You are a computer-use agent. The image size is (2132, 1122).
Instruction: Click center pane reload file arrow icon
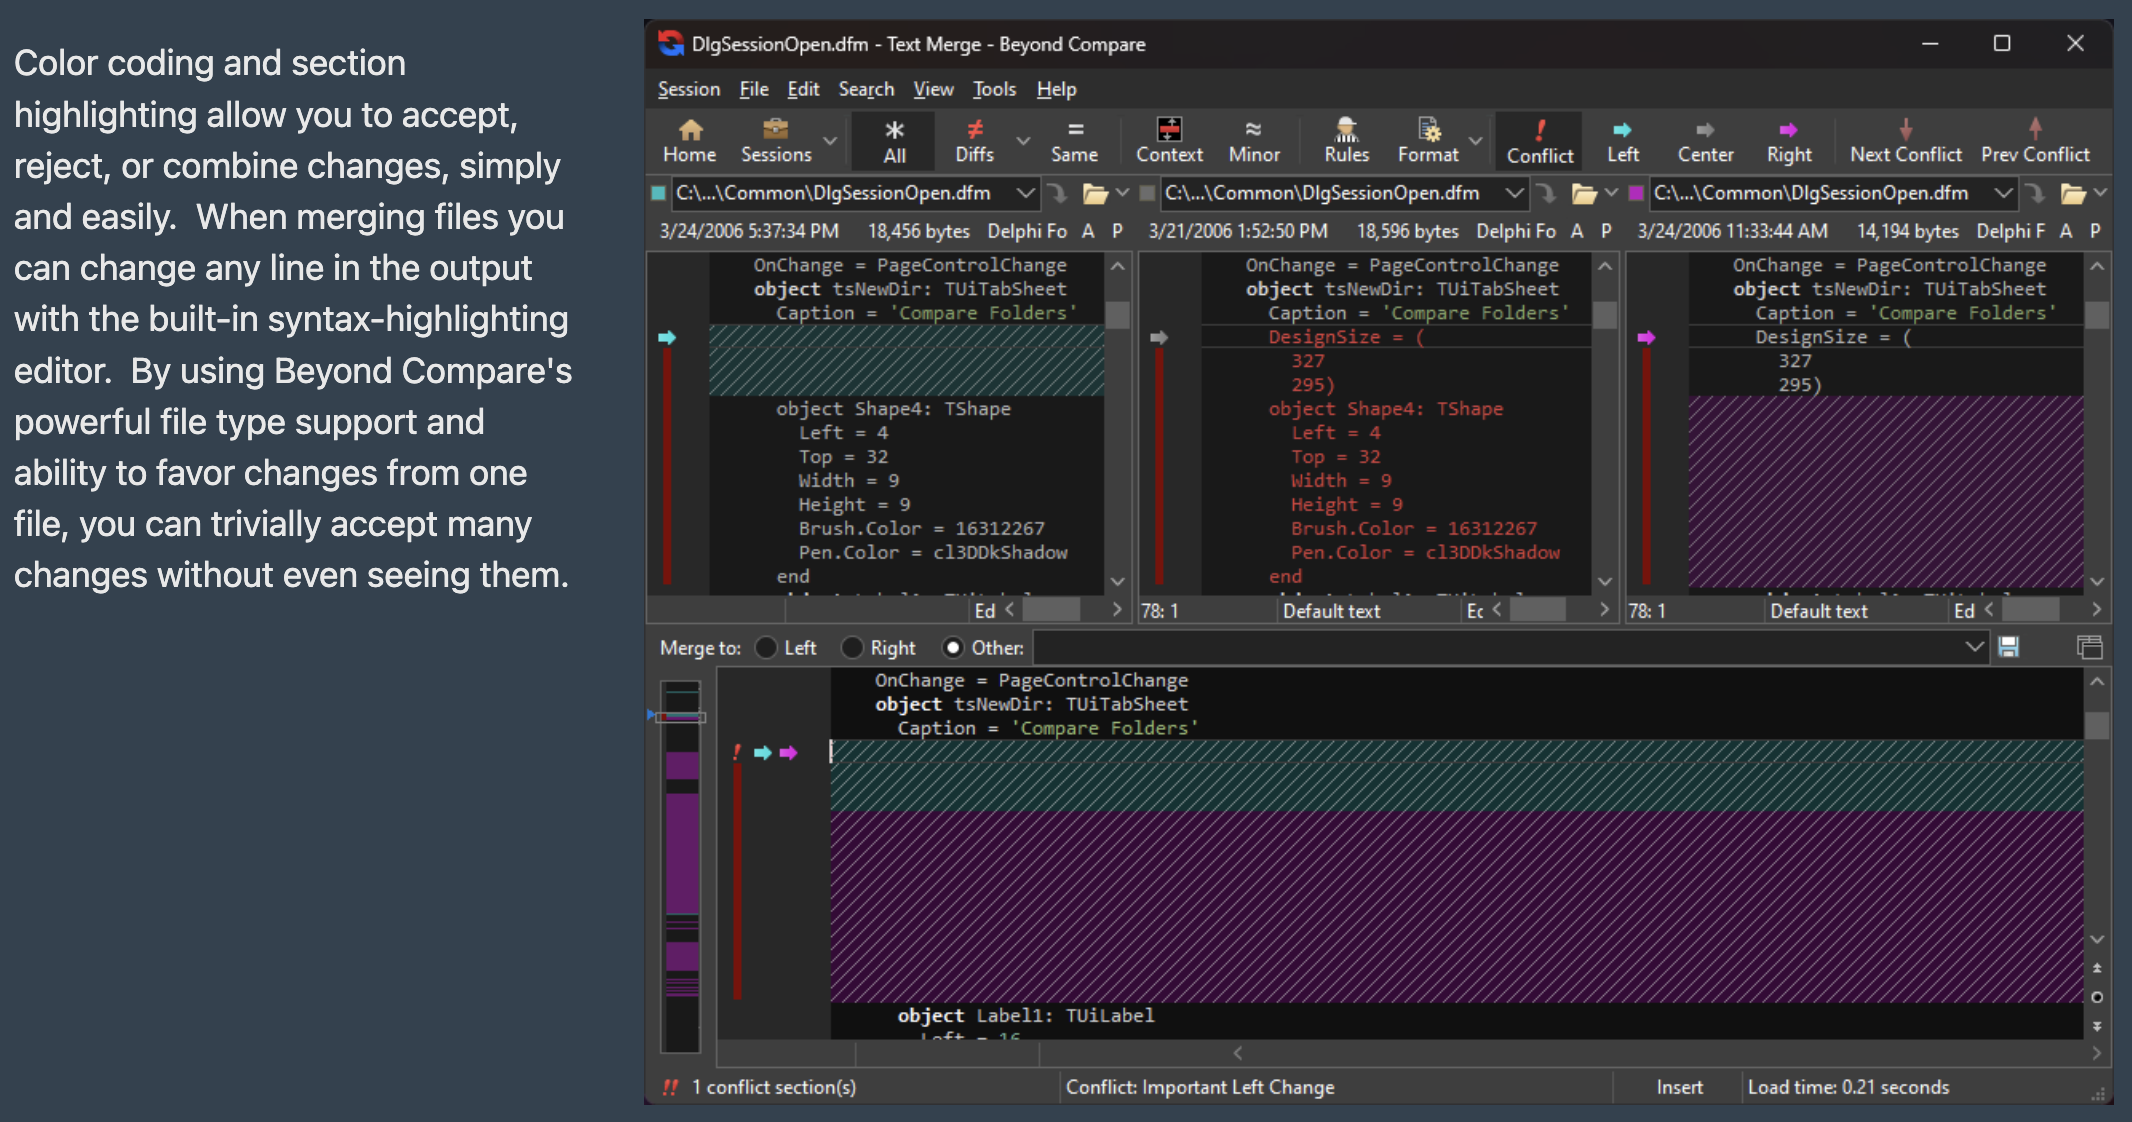(1546, 193)
